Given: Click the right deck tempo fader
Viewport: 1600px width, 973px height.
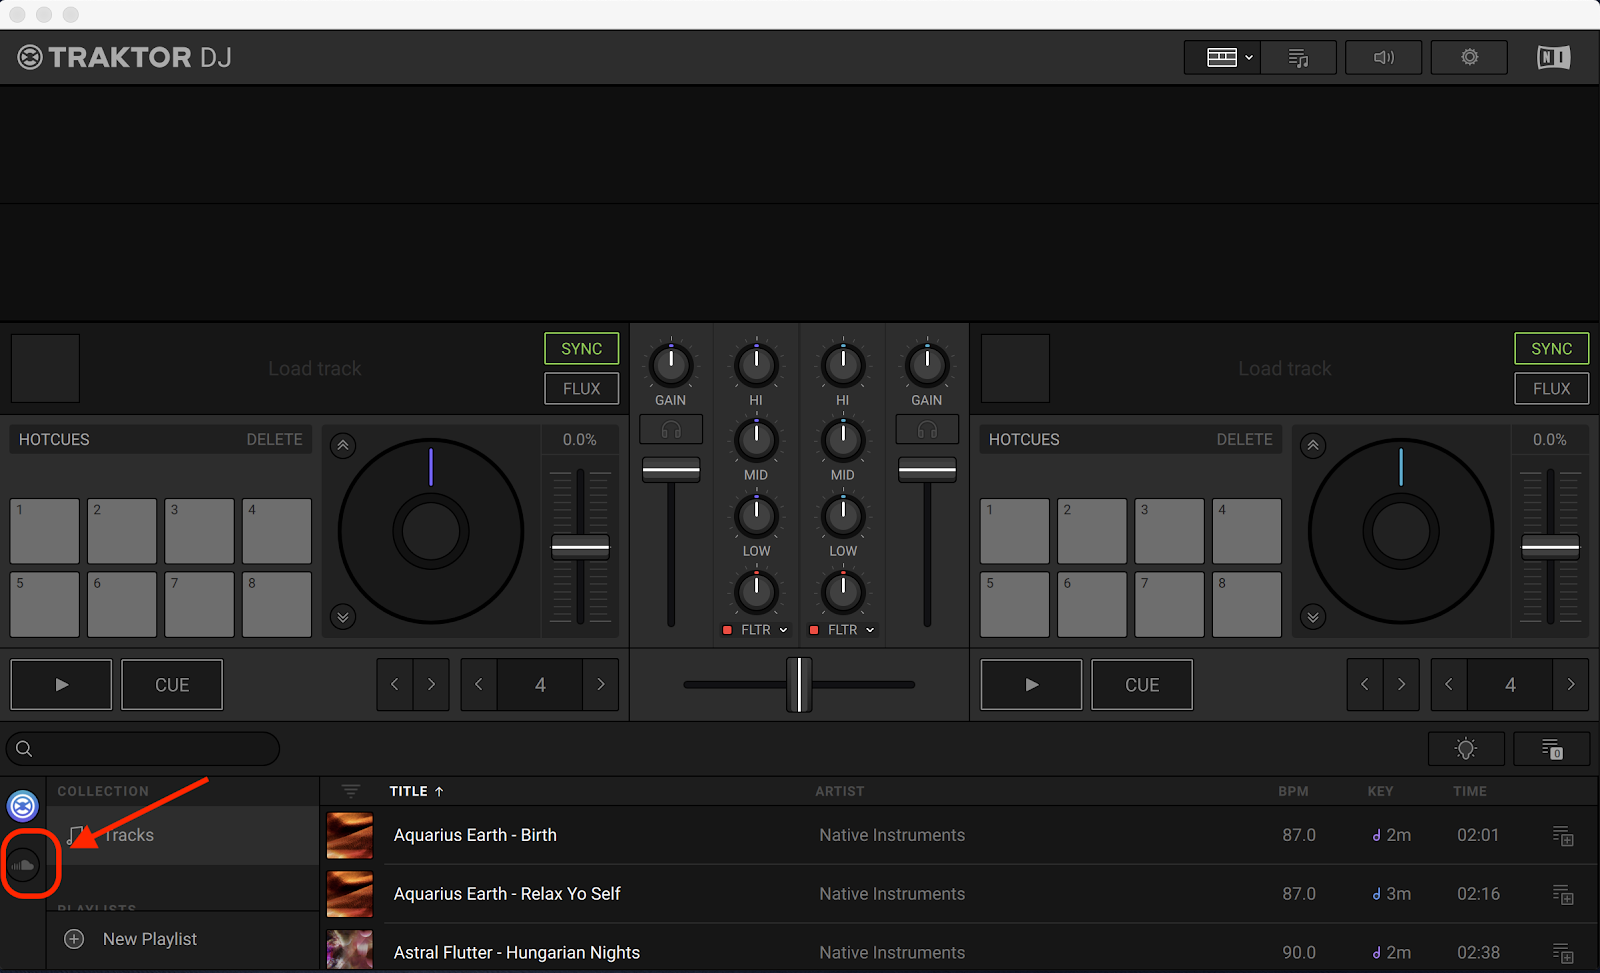Looking at the screenshot, I should [x=1550, y=547].
